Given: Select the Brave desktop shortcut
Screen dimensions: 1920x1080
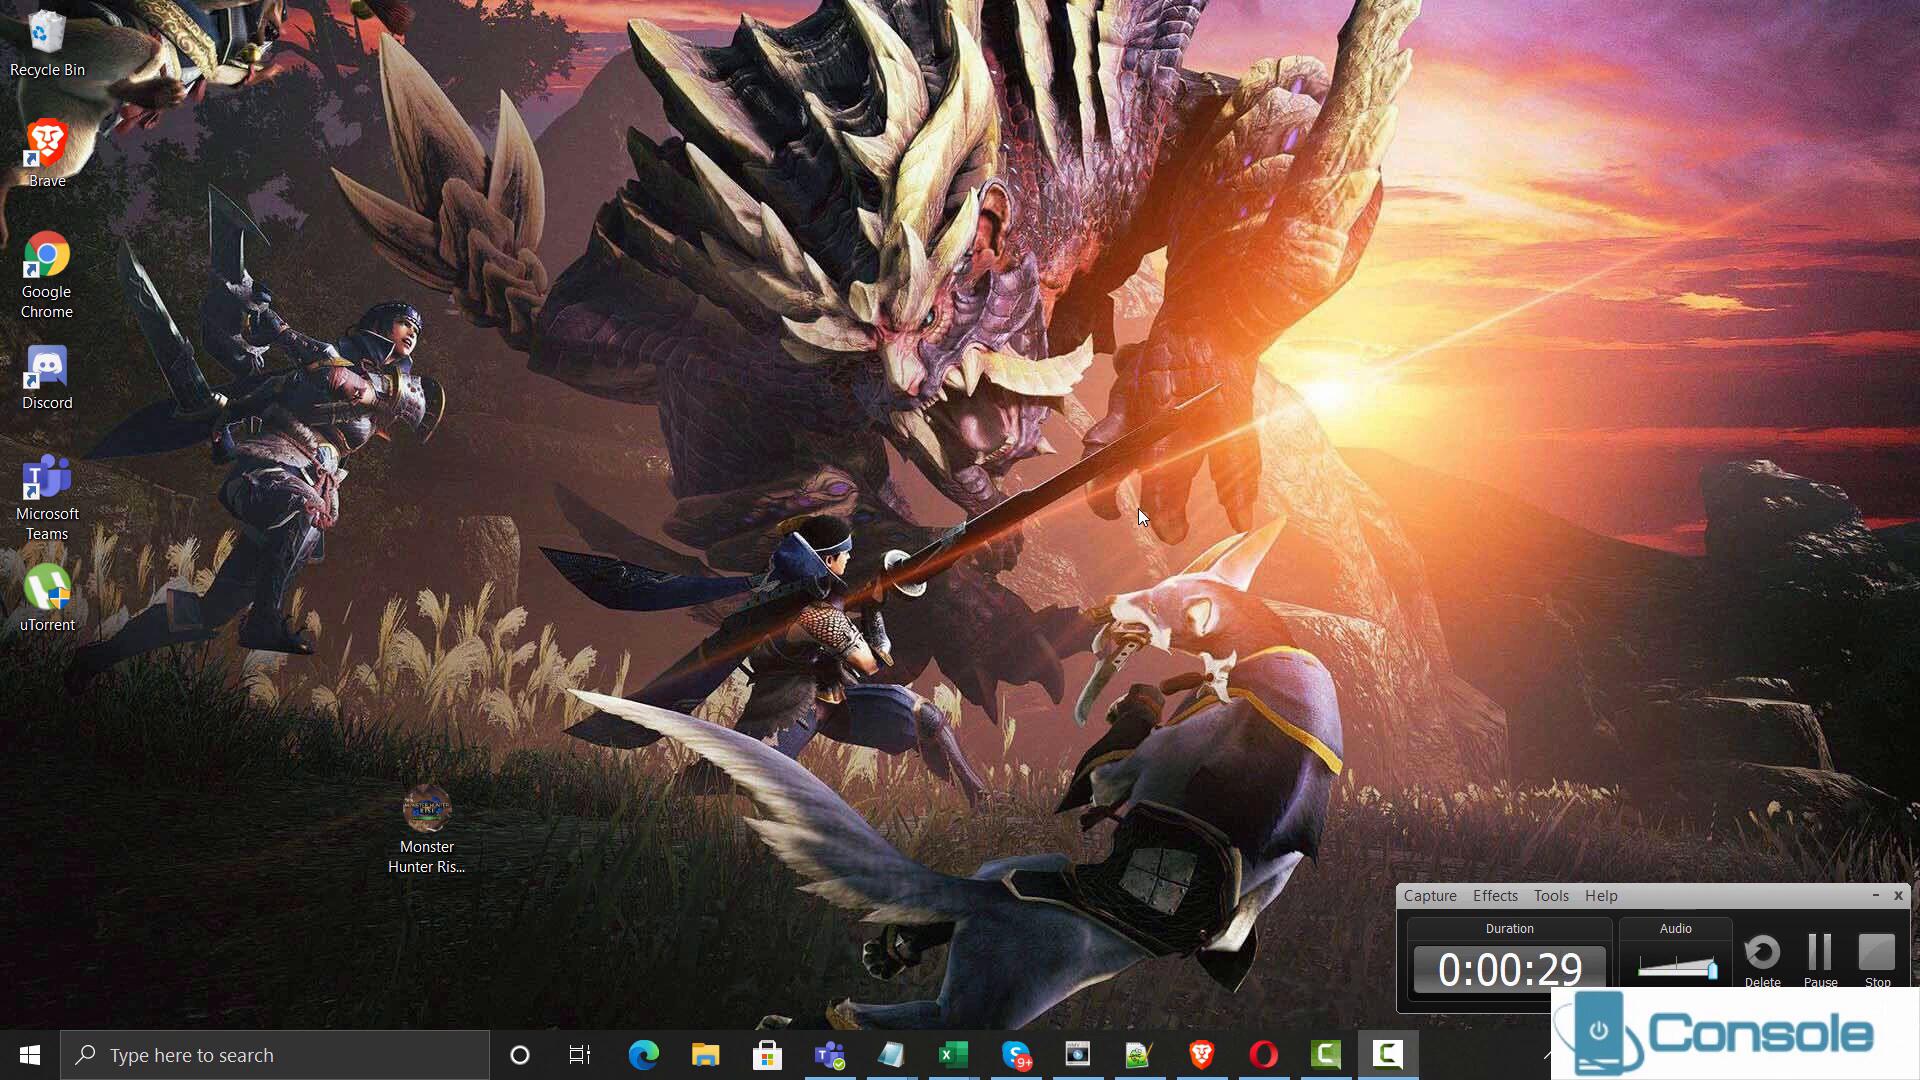Looking at the screenshot, I should [47, 154].
